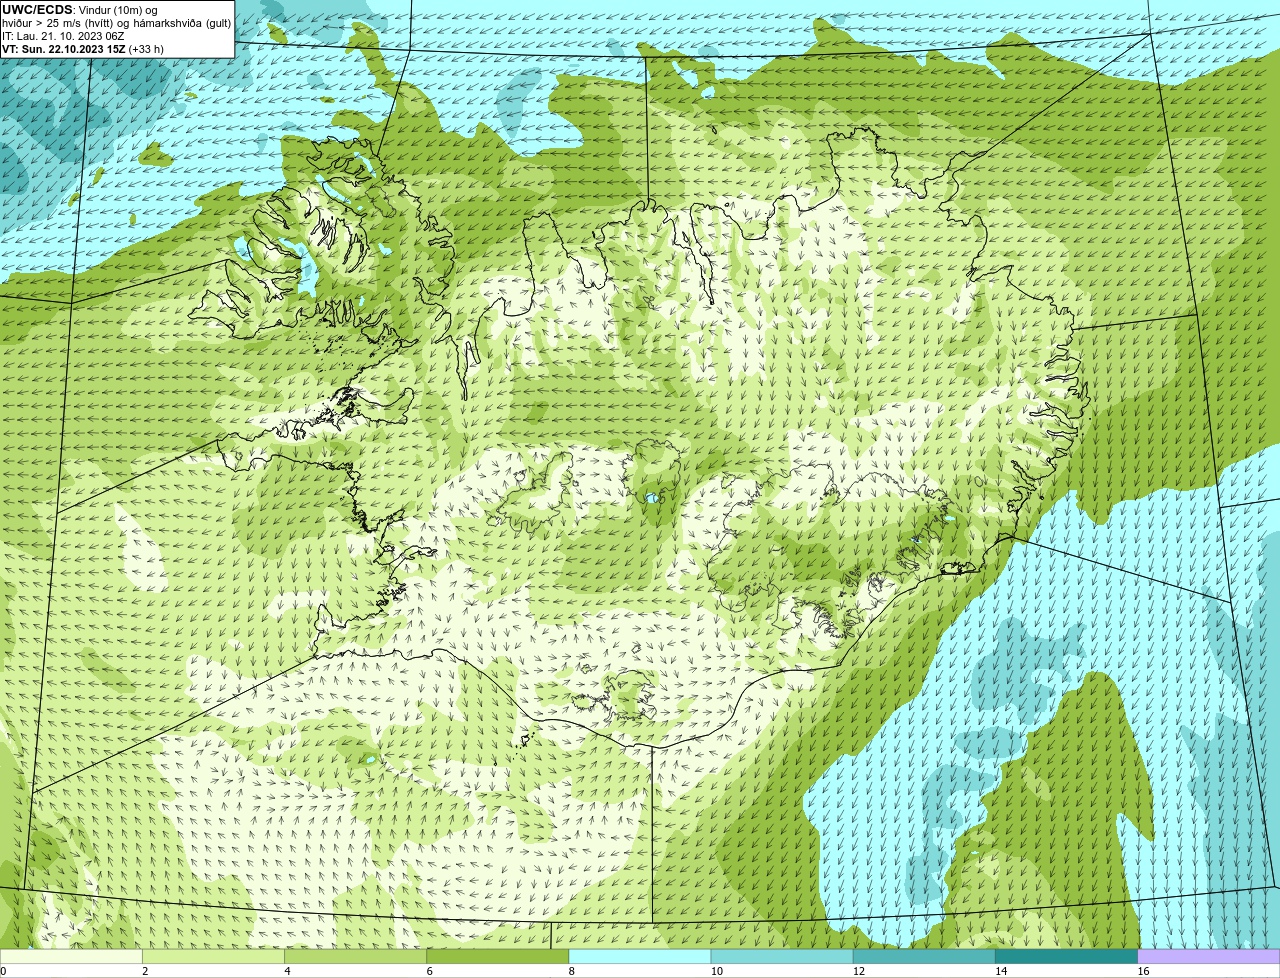Click the 'IT: Lau. 21. 10. 2023 06Z' line
This screenshot has width=1280, height=978.
(x=63, y=36)
